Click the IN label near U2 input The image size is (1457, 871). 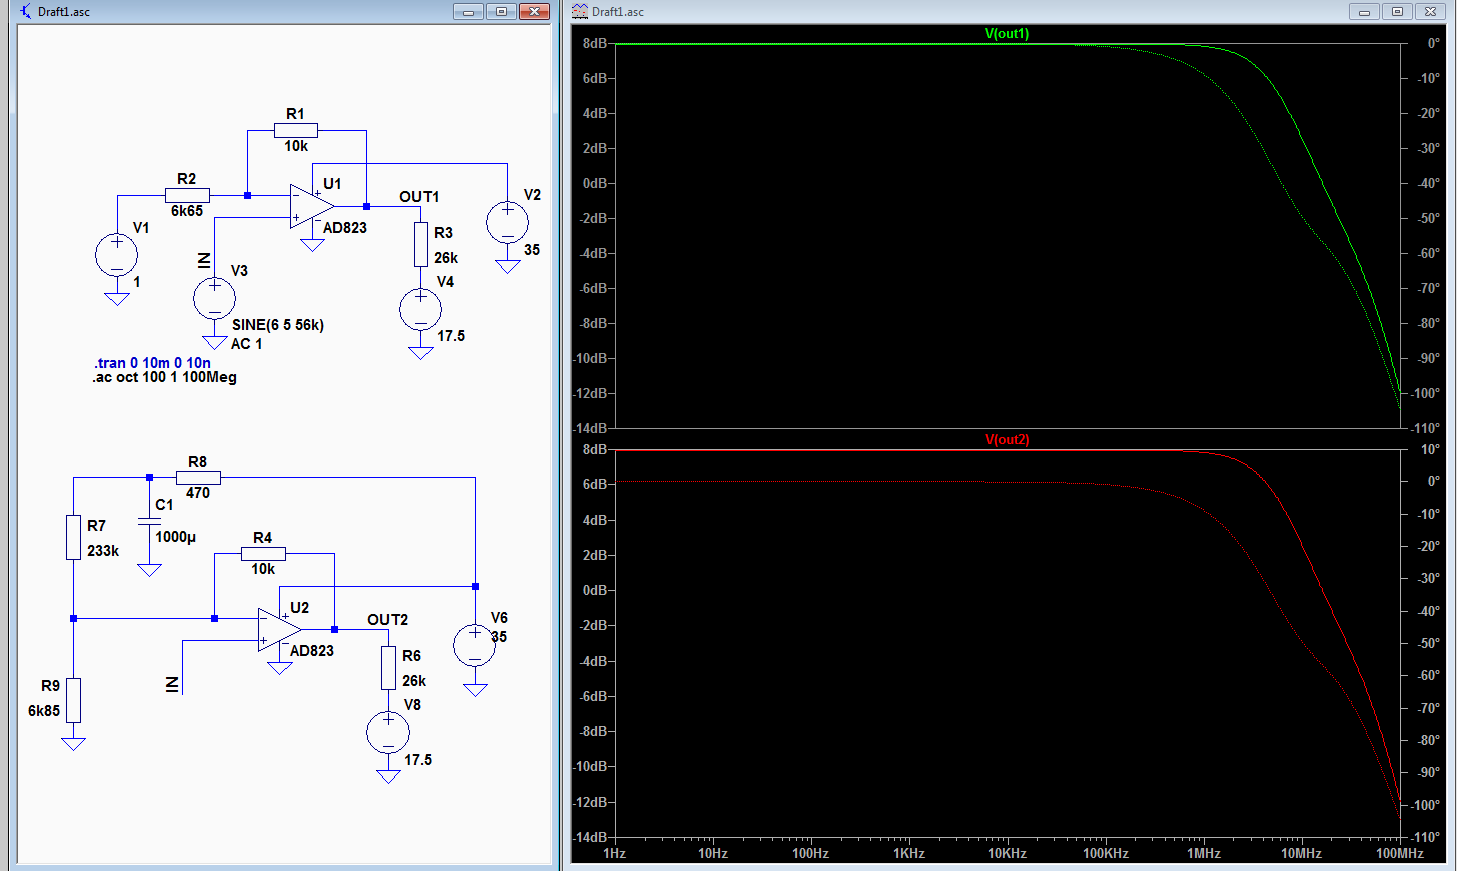(x=172, y=685)
